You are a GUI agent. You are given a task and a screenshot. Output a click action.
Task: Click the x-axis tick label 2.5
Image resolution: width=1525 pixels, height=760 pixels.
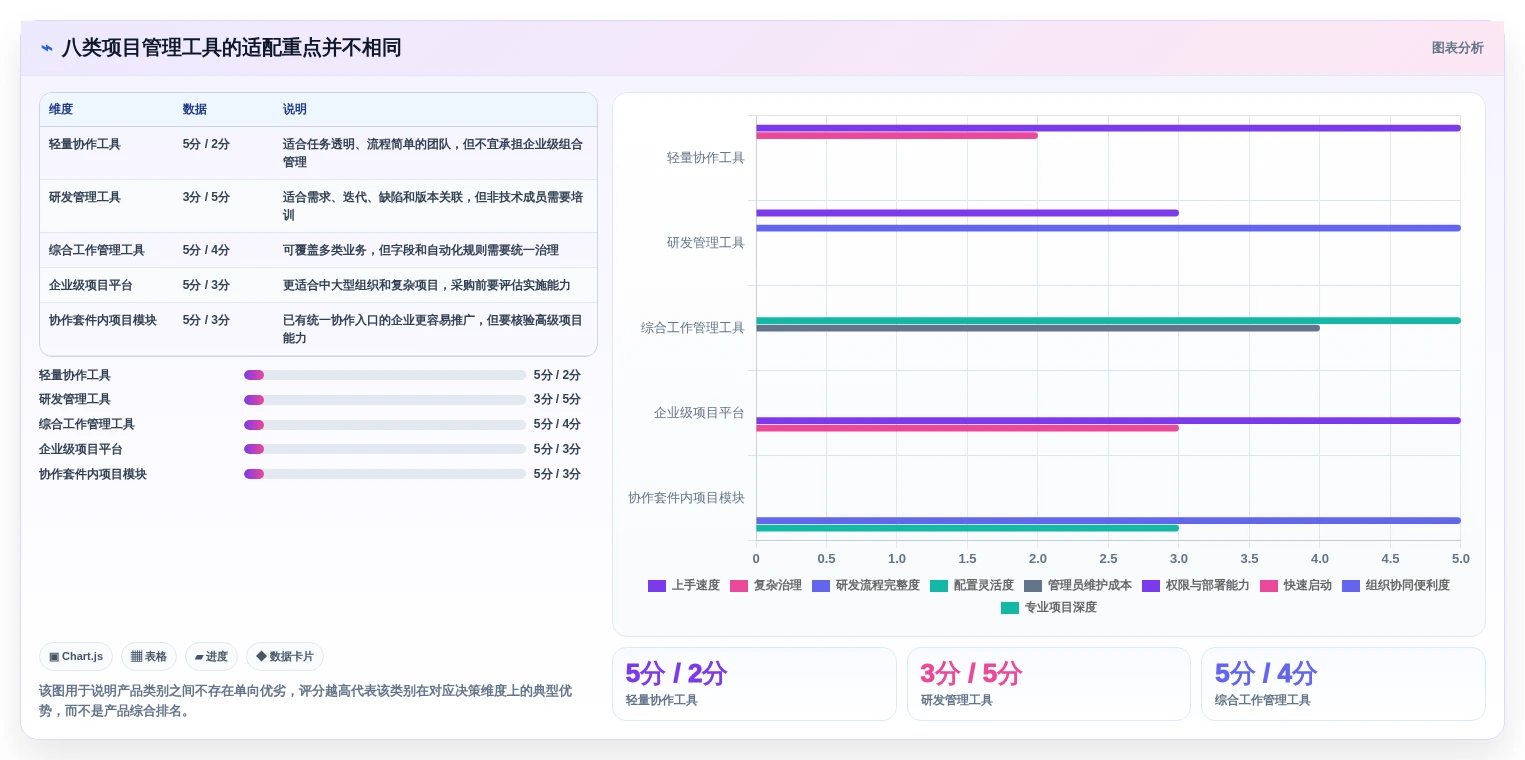pyautogui.click(x=1108, y=559)
